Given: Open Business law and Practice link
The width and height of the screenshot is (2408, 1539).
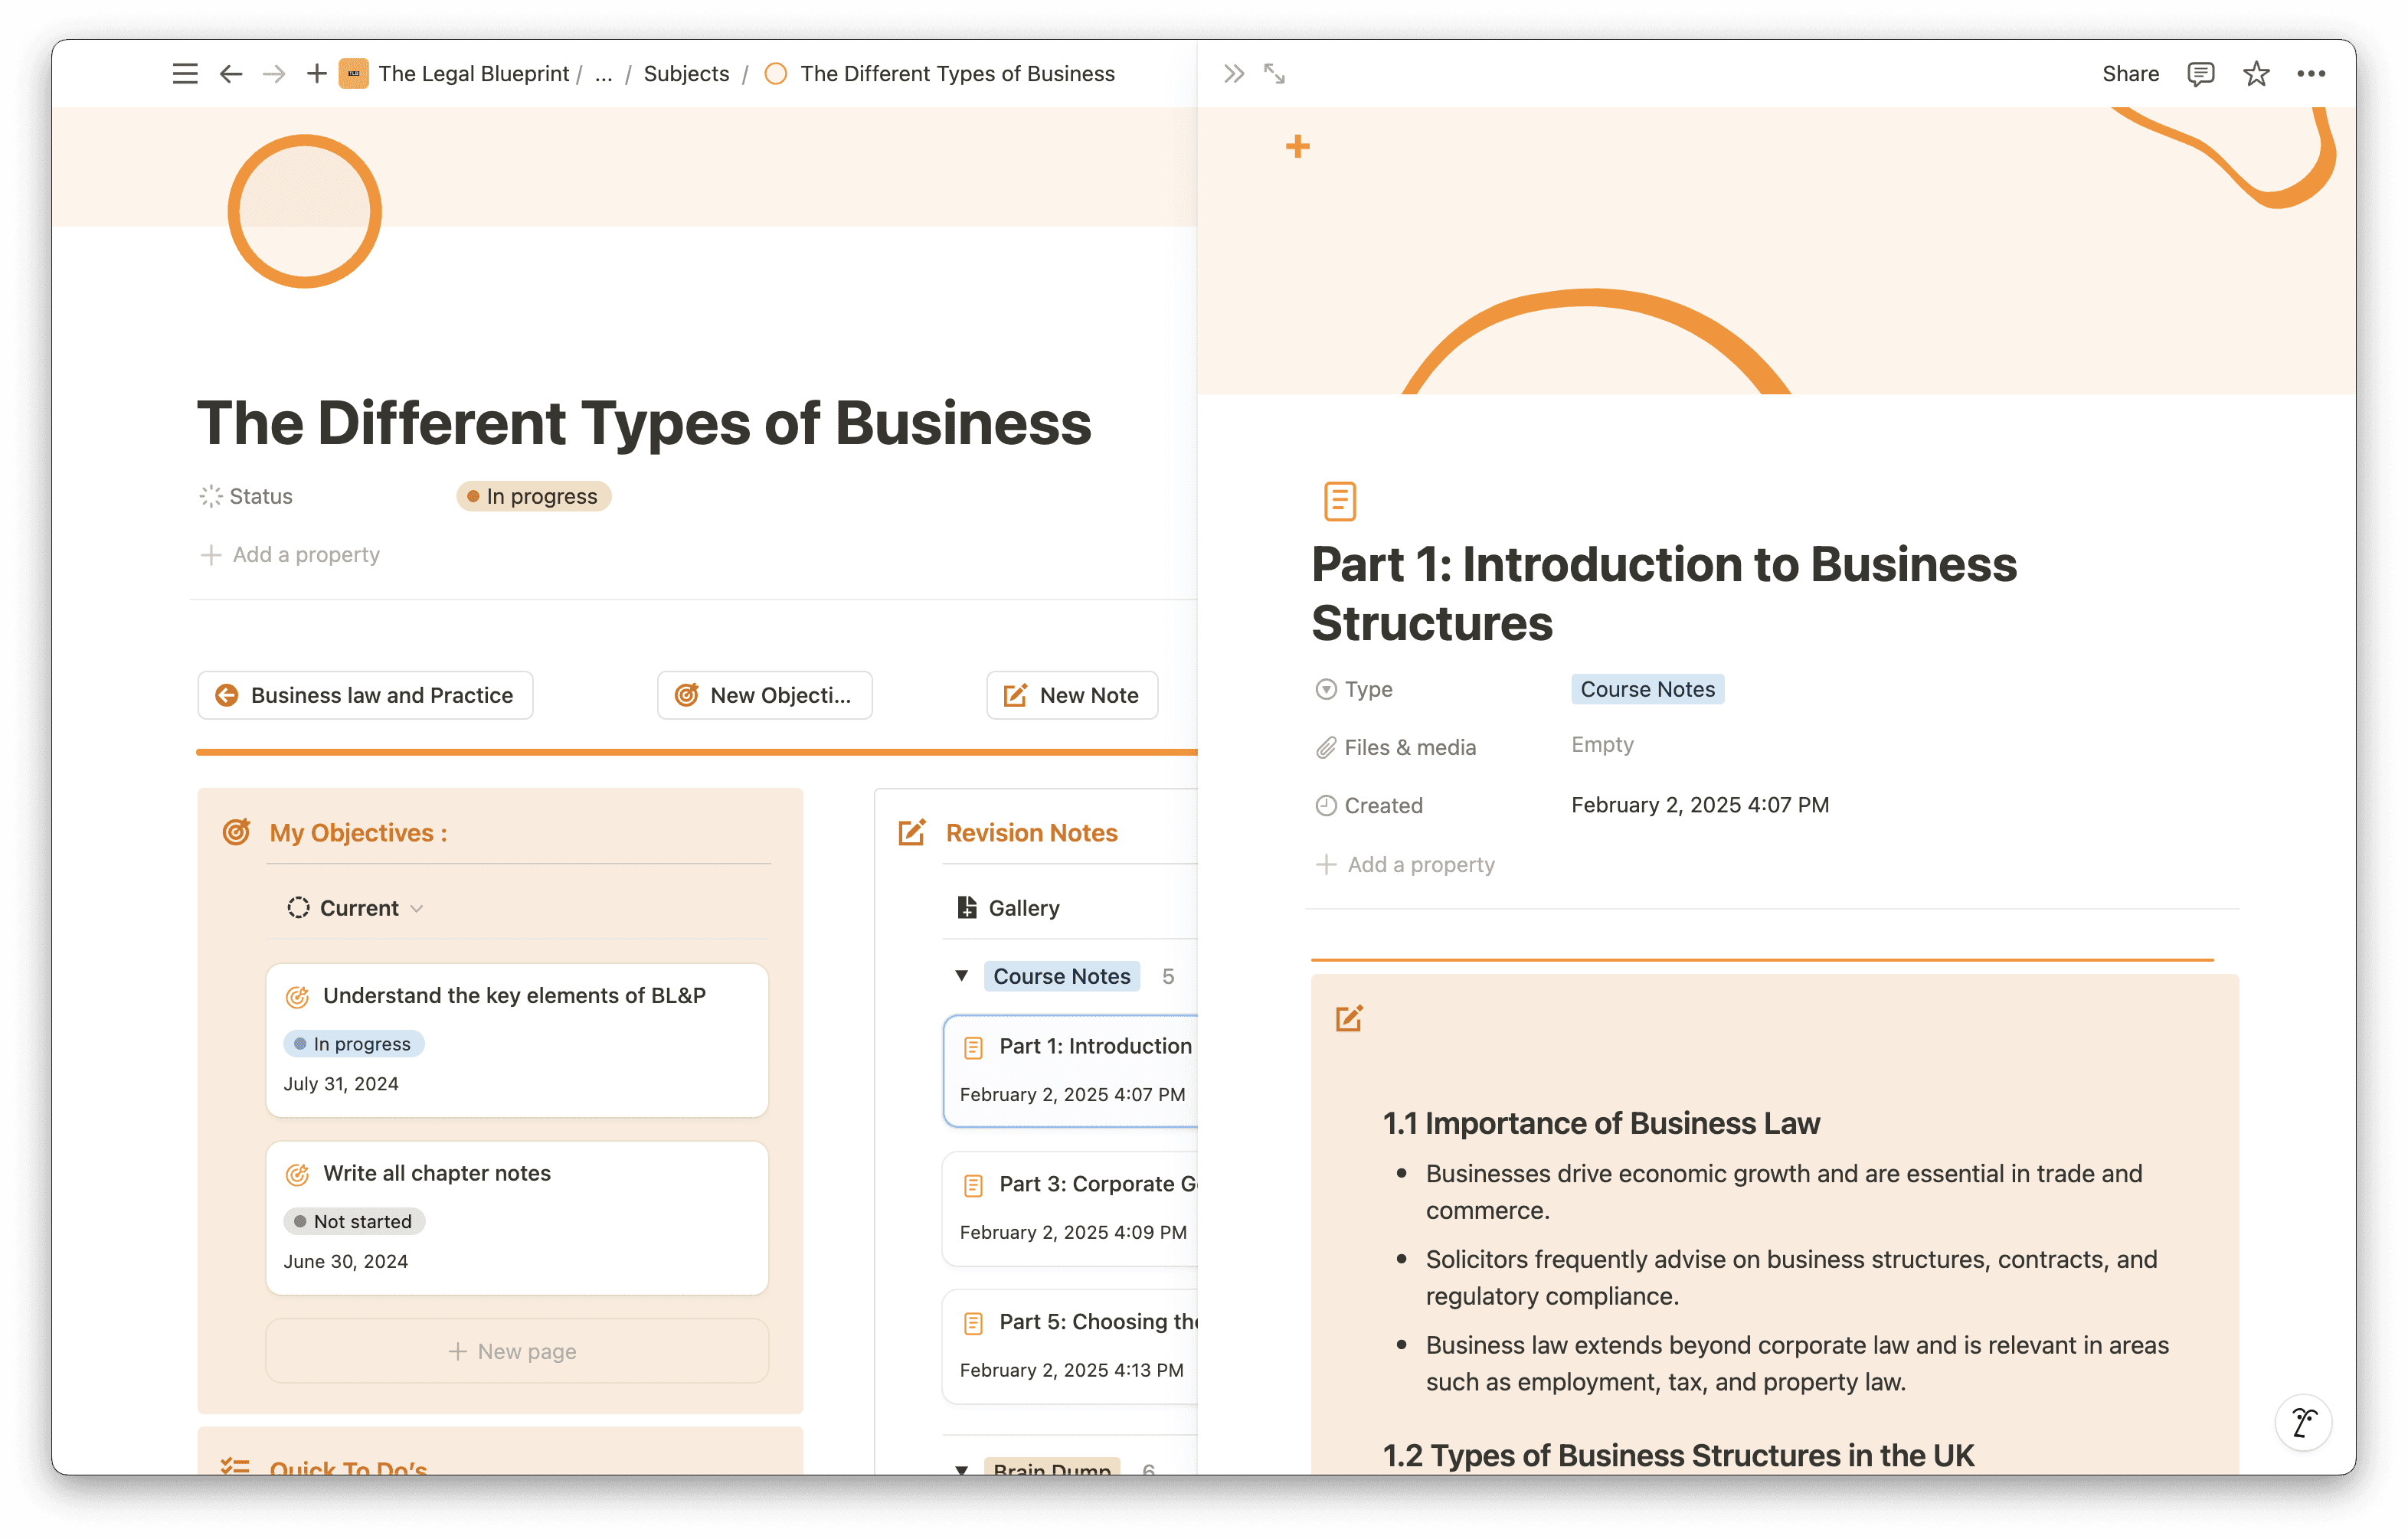Looking at the screenshot, I should pos(365,695).
